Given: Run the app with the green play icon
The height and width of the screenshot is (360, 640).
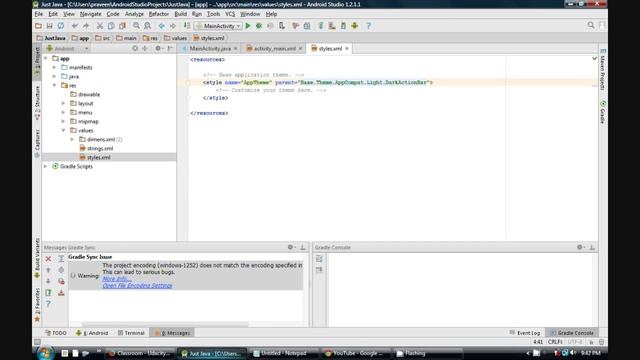Looking at the screenshot, I should [x=248, y=26].
